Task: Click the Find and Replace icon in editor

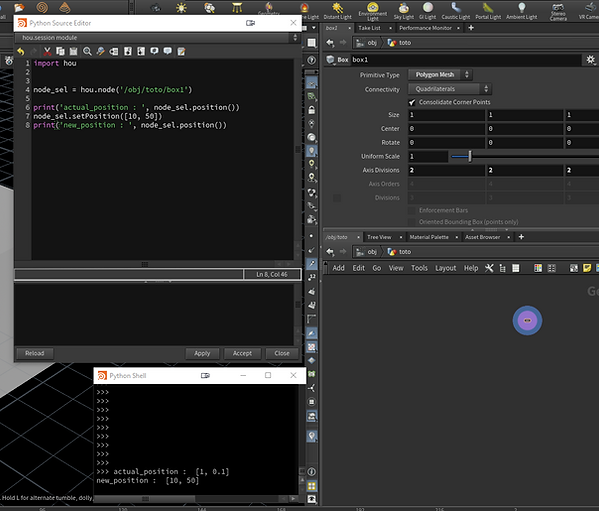Action: pyautogui.click(x=100, y=51)
